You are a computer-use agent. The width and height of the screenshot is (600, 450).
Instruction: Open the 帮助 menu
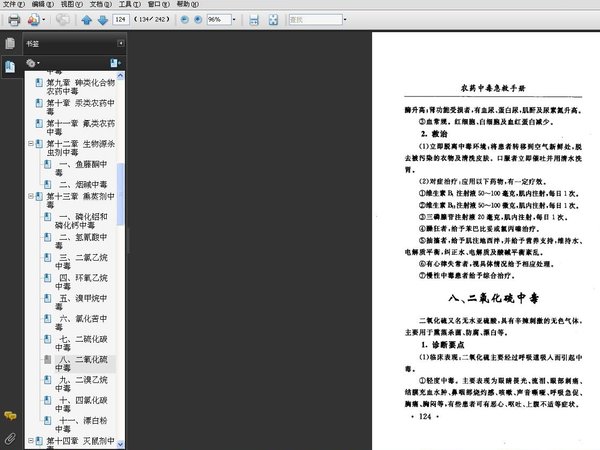[x=188, y=4]
